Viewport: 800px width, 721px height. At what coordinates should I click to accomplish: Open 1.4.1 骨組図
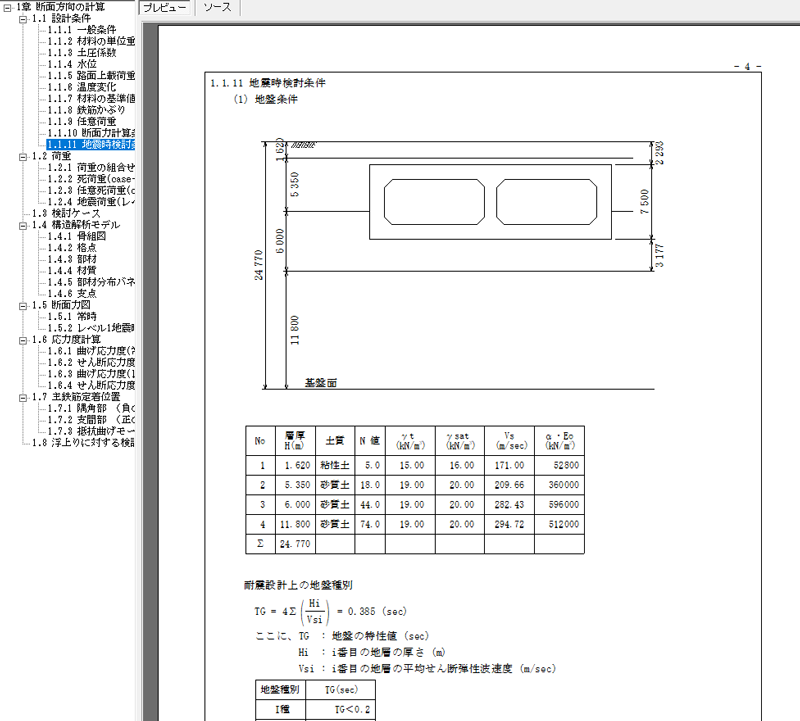77,236
